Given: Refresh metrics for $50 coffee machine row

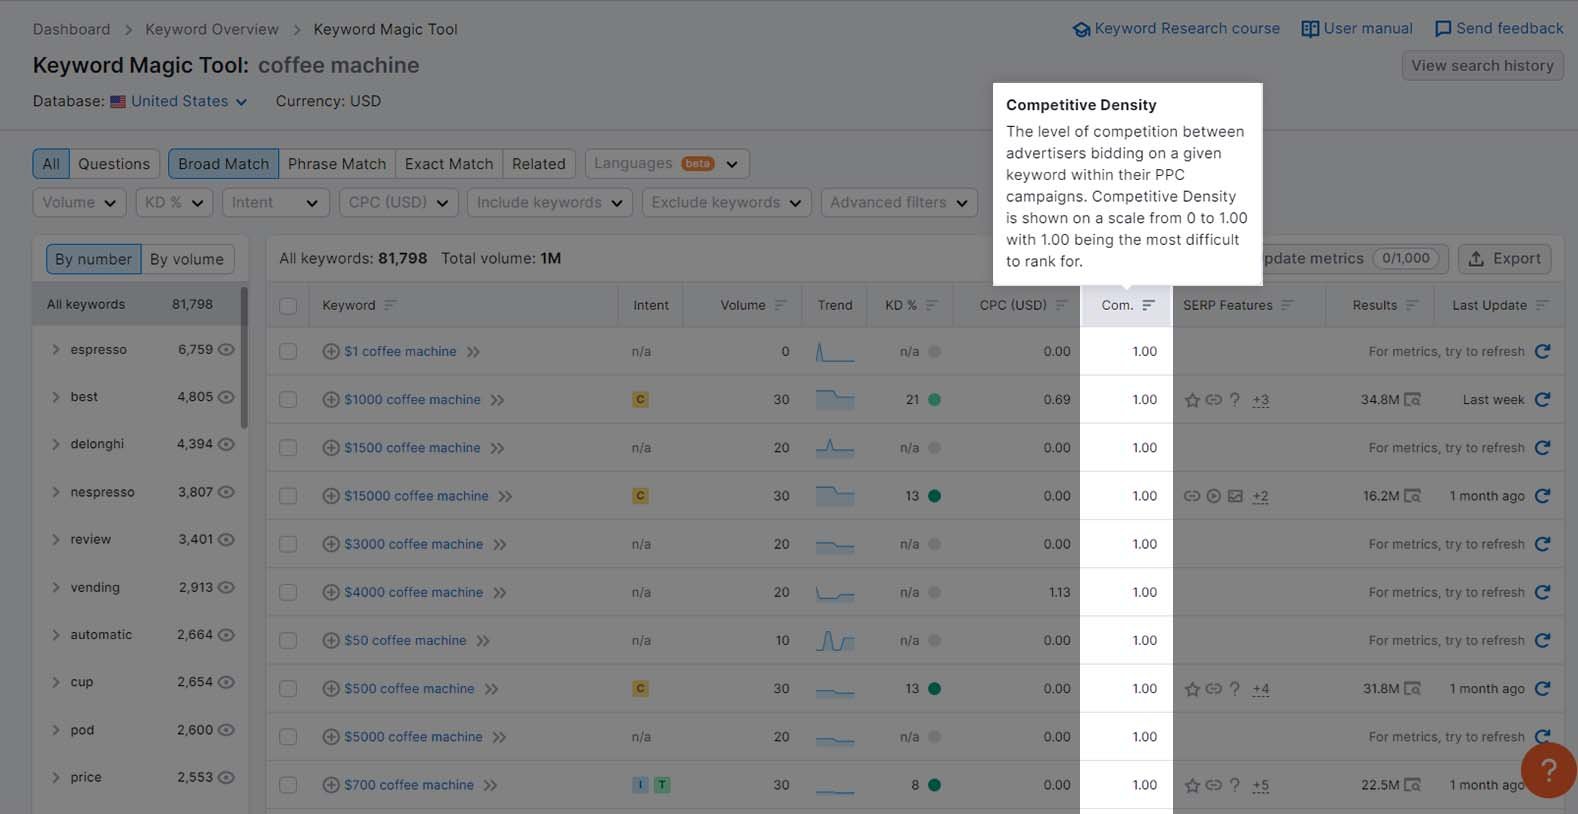Looking at the screenshot, I should (1542, 640).
